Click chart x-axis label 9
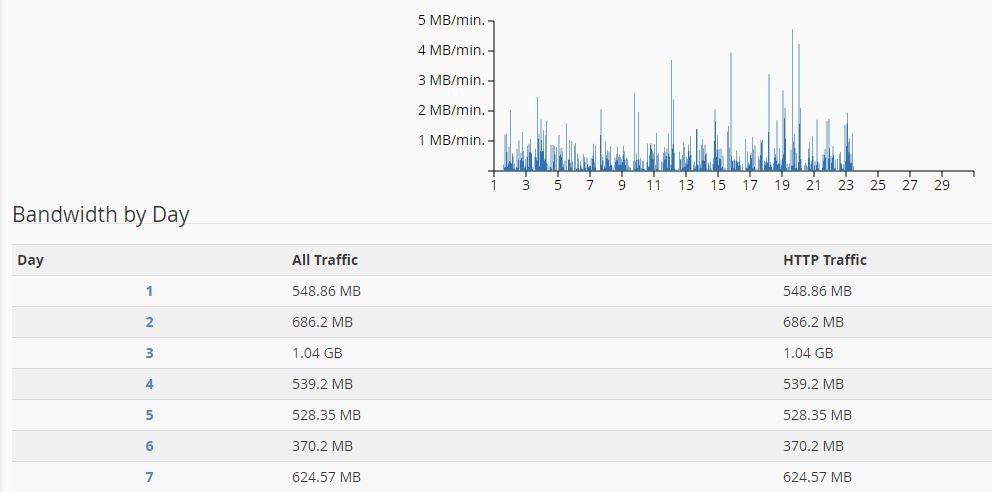This screenshot has height=492, width=992. pyautogui.click(x=622, y=185)
